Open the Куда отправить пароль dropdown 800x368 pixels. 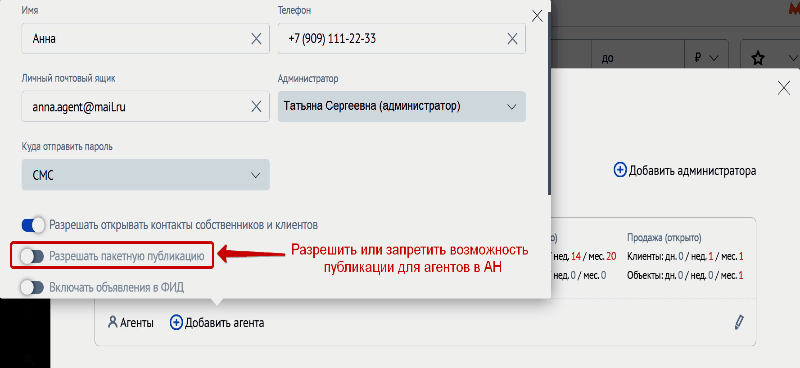[x=145, y=175]
